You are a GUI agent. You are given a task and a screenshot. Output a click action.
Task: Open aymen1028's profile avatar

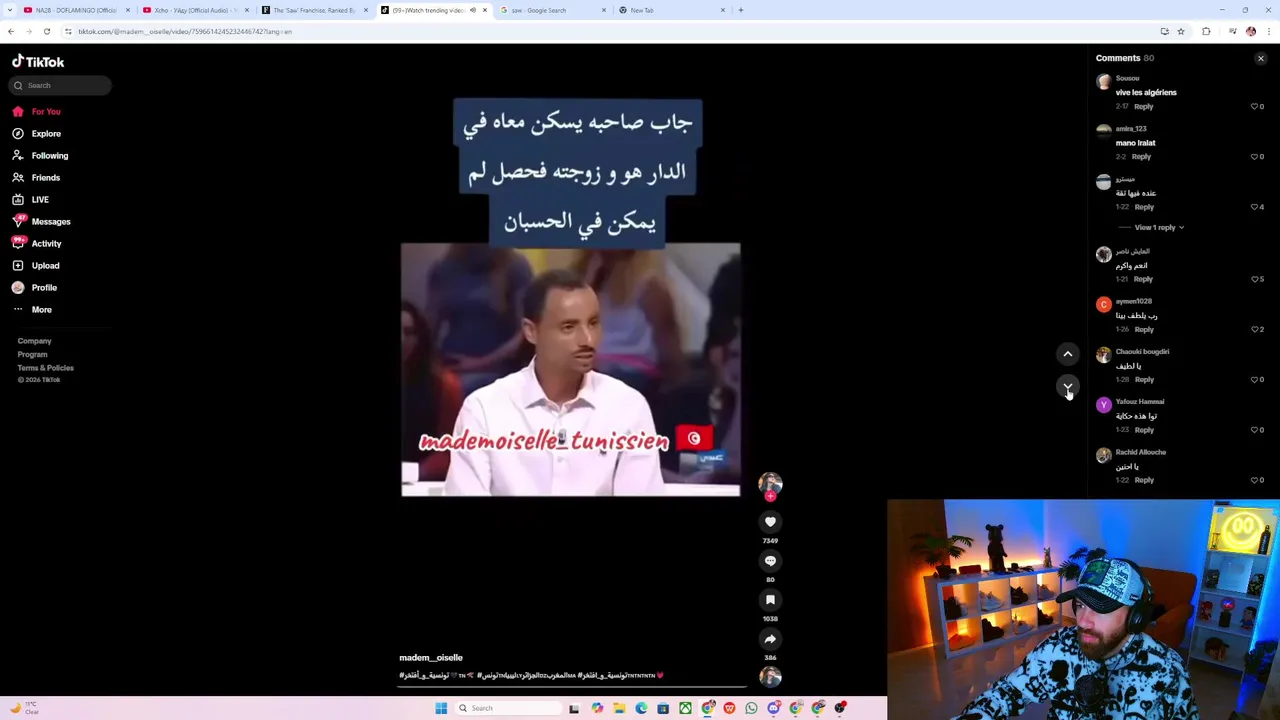(x=1103, y=305)
